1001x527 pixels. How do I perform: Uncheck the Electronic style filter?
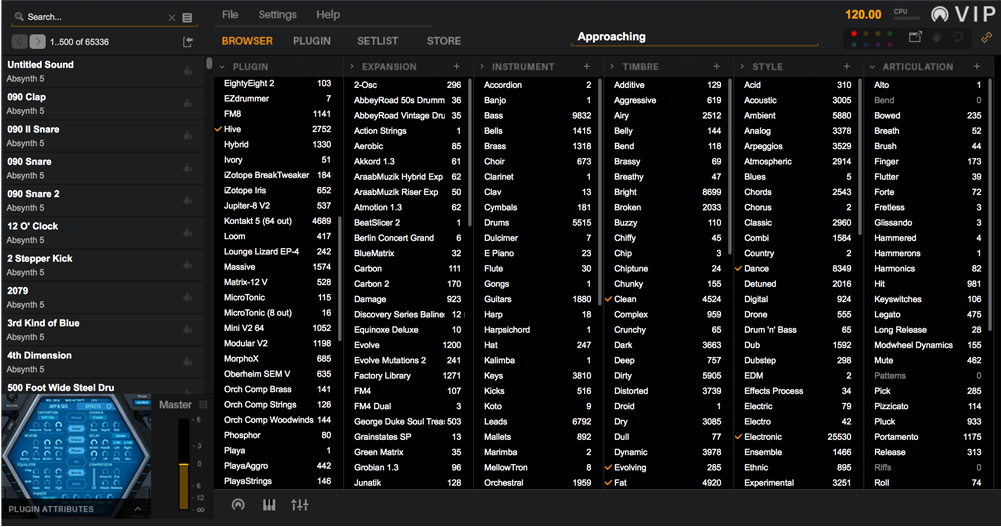click(739, 437)
